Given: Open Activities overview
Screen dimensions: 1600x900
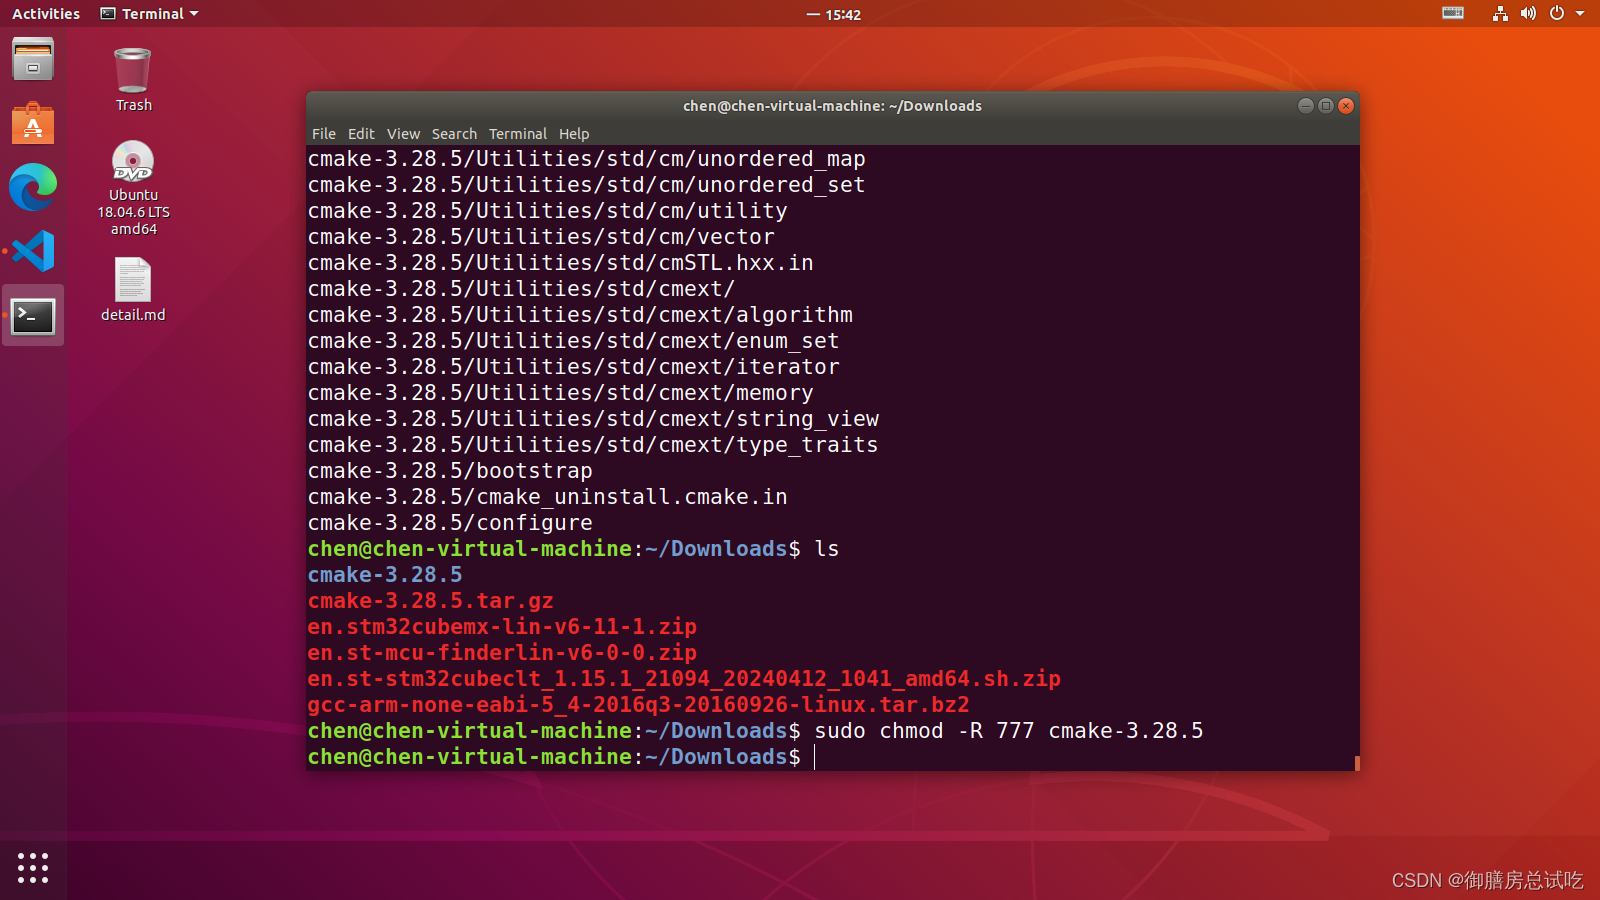Looking at the screenshot, I should tap(46, 14).
